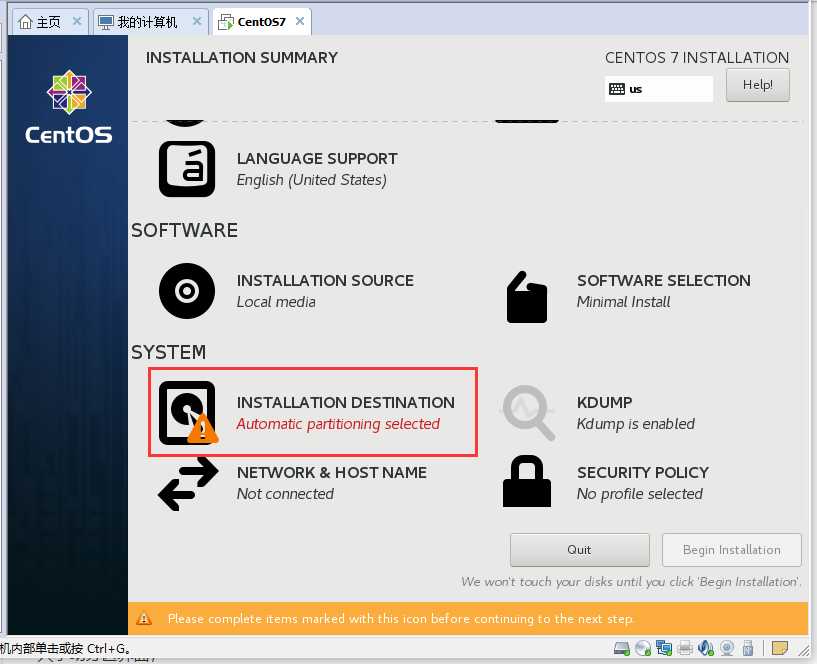Click 'No profile selected' status text

(640, 494)
